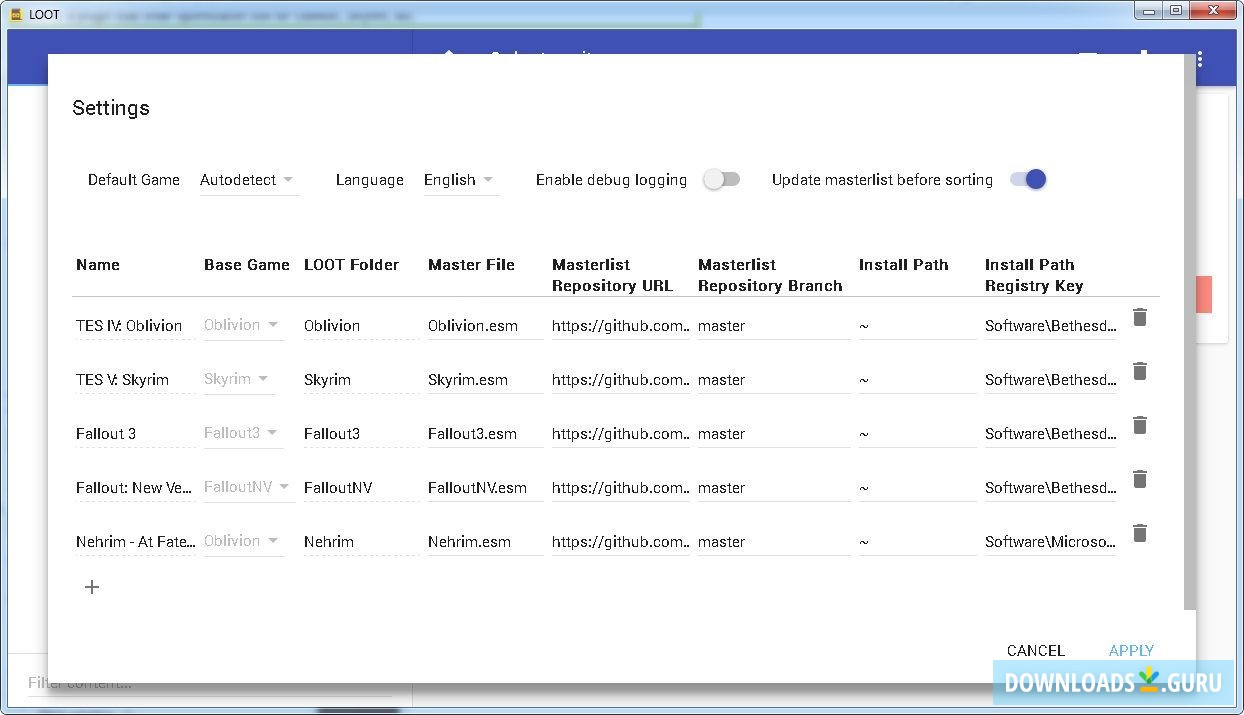This screenshot has height=715, width=1244.
Task: Click the trash icon for TES V: Skyrim
Action: [x=1139, y=372]
